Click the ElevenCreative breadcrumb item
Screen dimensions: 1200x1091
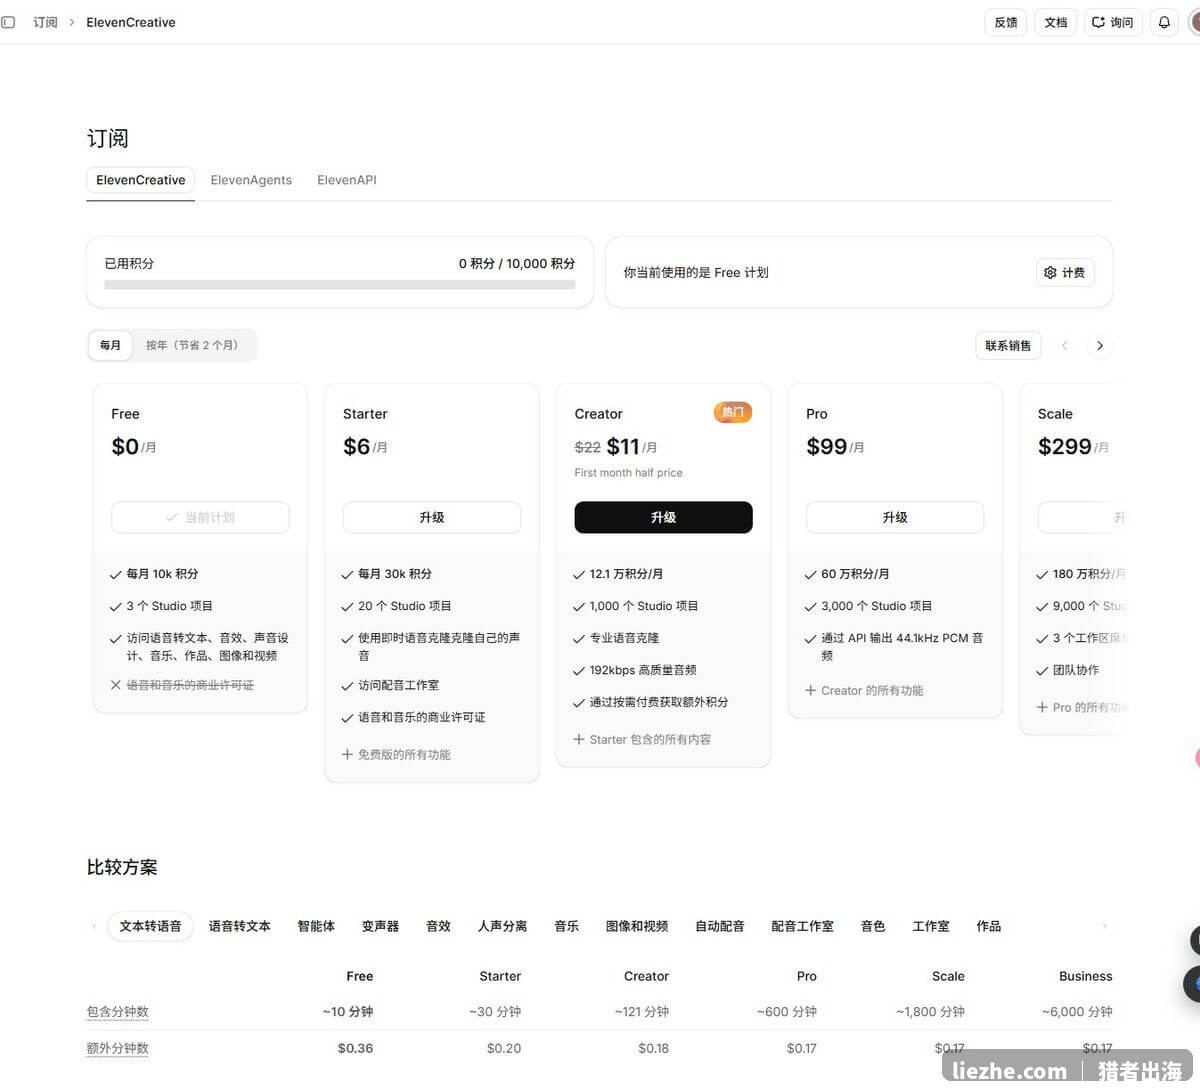pos(131,22)
